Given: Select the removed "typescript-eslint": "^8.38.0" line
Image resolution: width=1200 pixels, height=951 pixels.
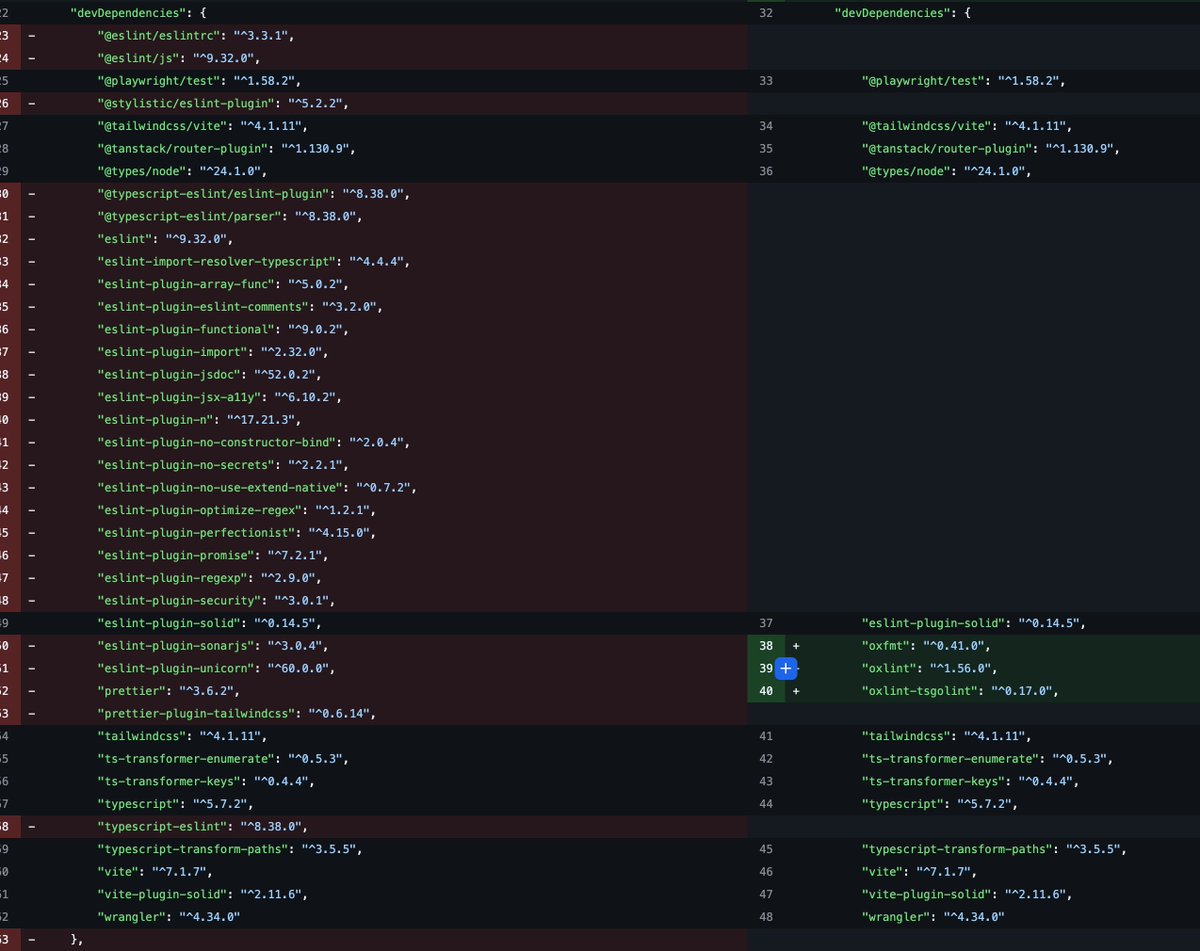Looking at the screenshot, I should coord(374,826).
